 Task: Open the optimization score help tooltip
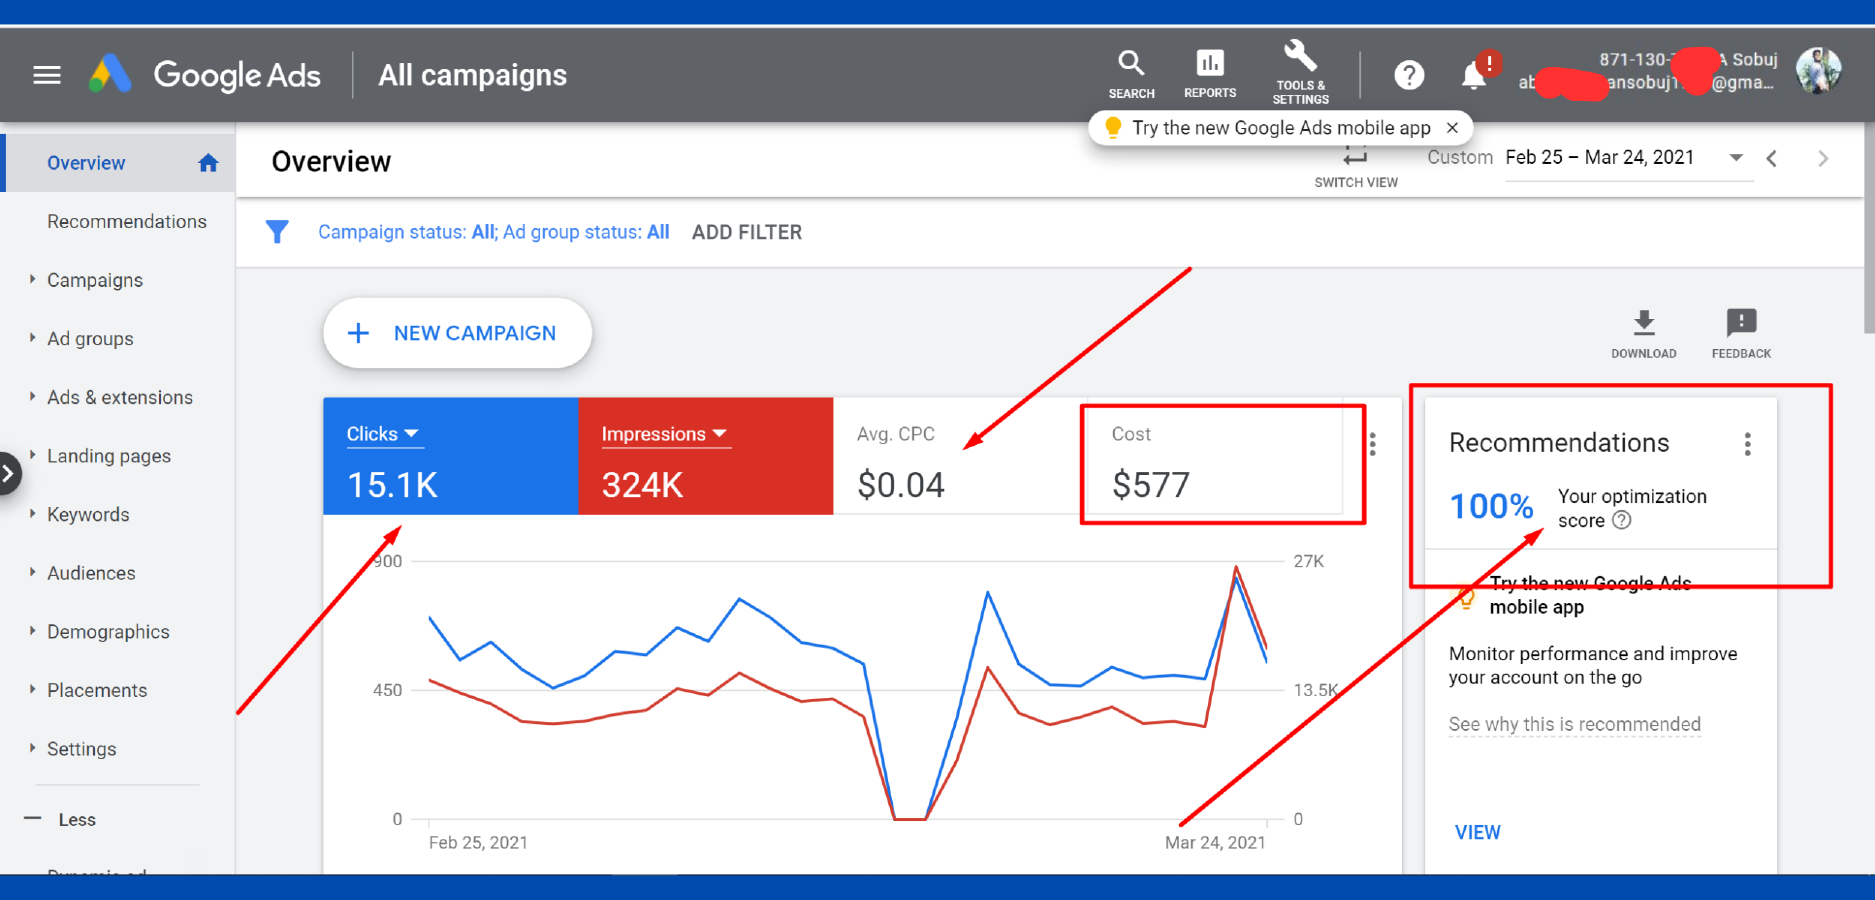[x=1621, y=520]
